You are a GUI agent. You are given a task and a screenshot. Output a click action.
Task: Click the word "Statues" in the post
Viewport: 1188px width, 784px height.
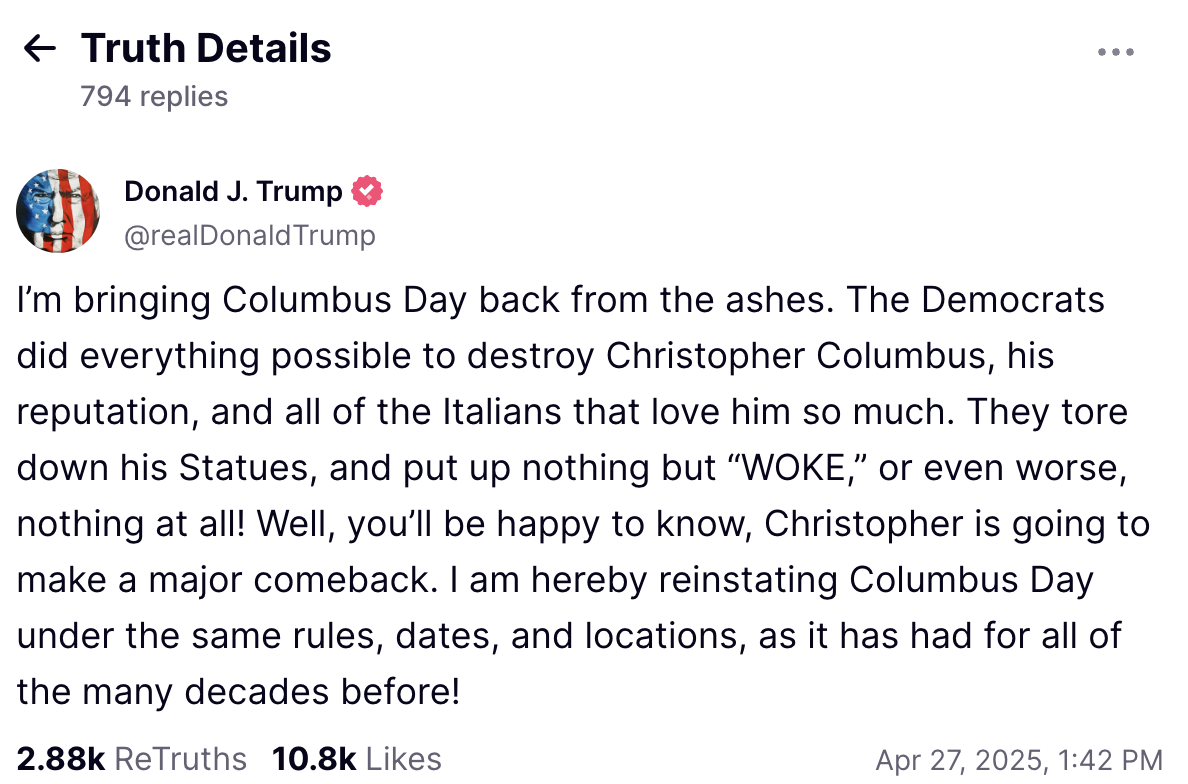(242, 468)
